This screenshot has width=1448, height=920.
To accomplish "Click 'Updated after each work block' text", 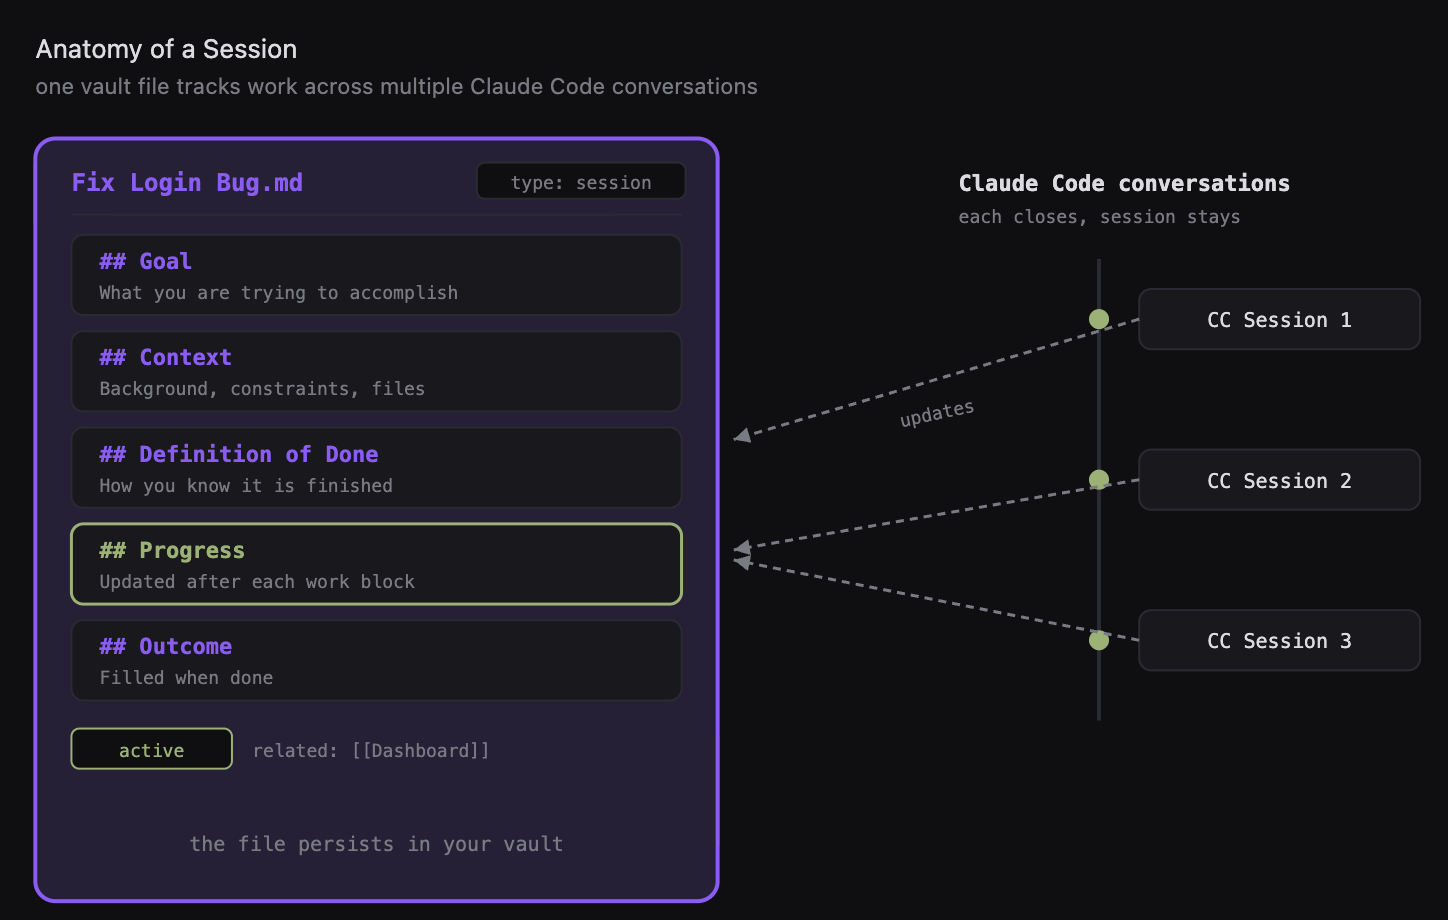I will [257, 582].
